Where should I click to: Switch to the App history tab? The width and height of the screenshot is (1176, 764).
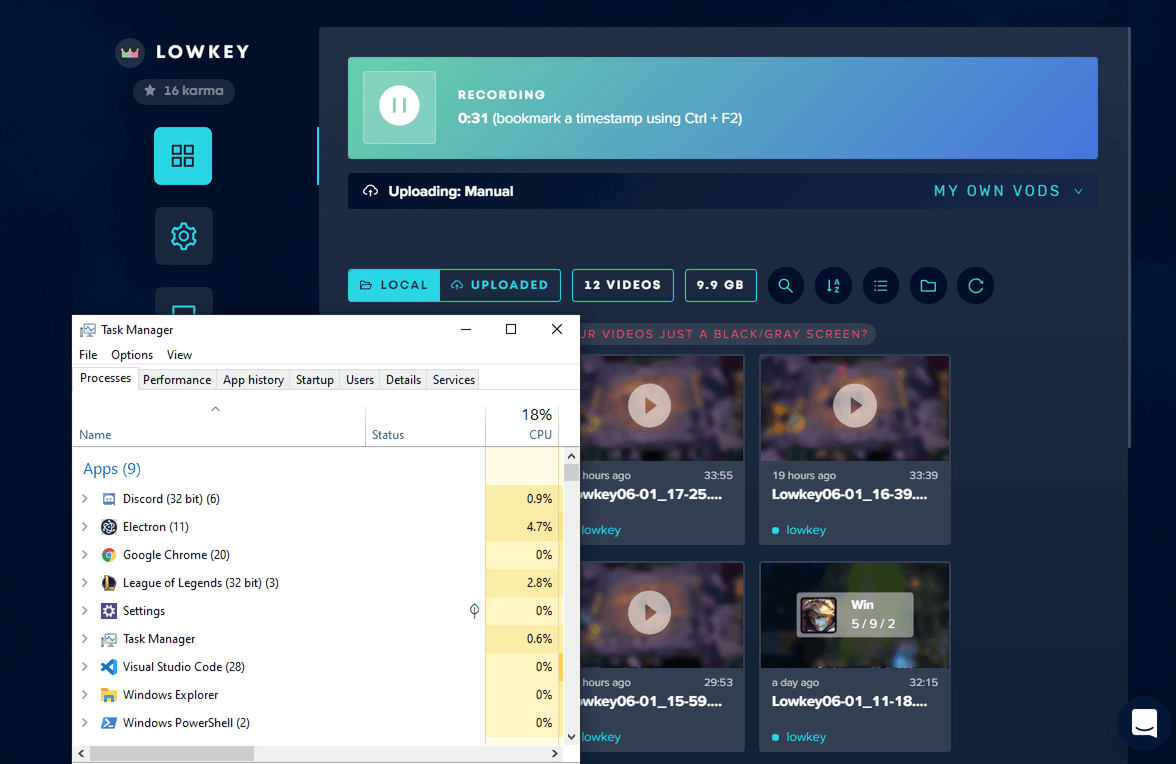tap(254, 380)
